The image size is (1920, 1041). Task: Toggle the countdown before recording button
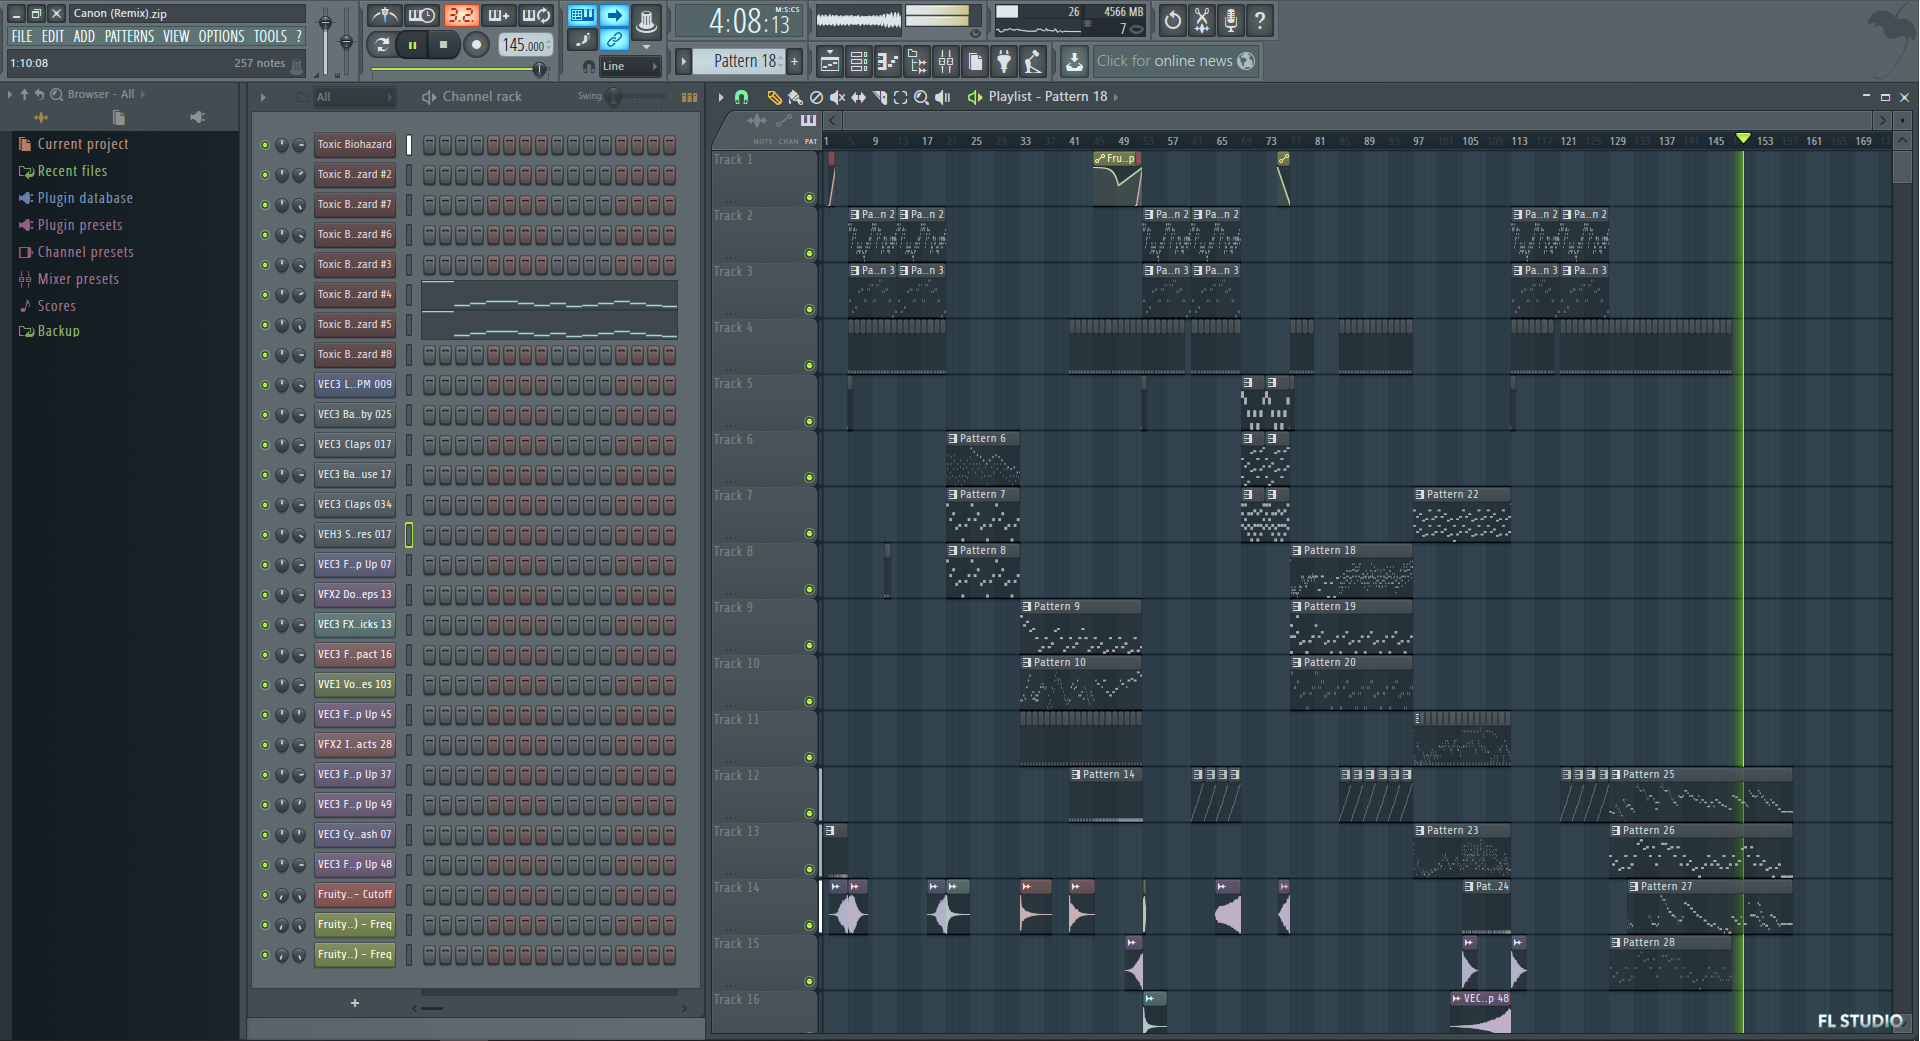(461, 16)
